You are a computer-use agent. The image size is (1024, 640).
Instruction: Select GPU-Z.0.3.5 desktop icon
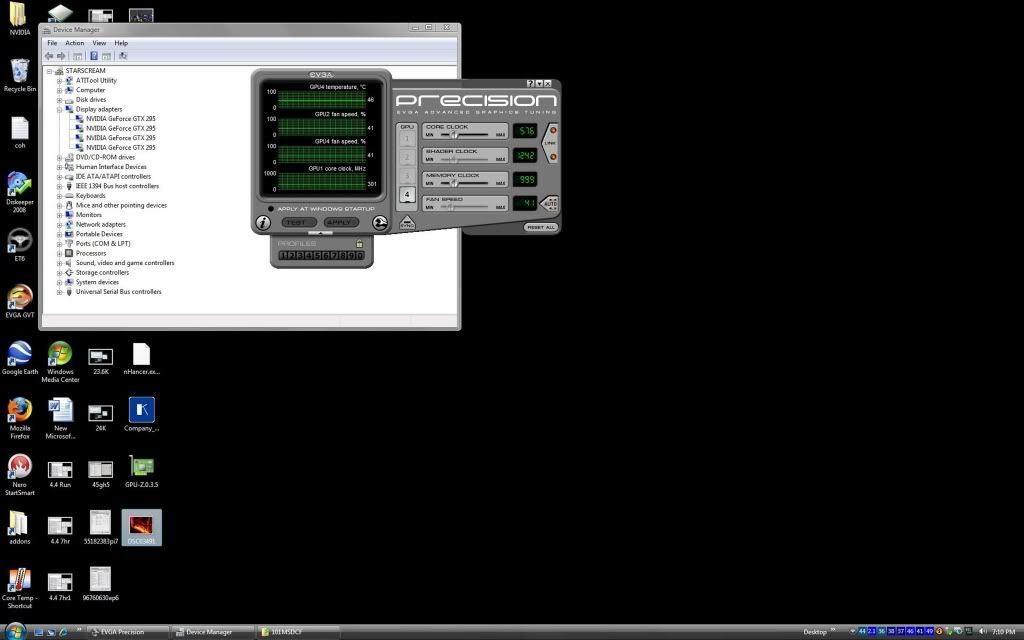coord(141,472)
